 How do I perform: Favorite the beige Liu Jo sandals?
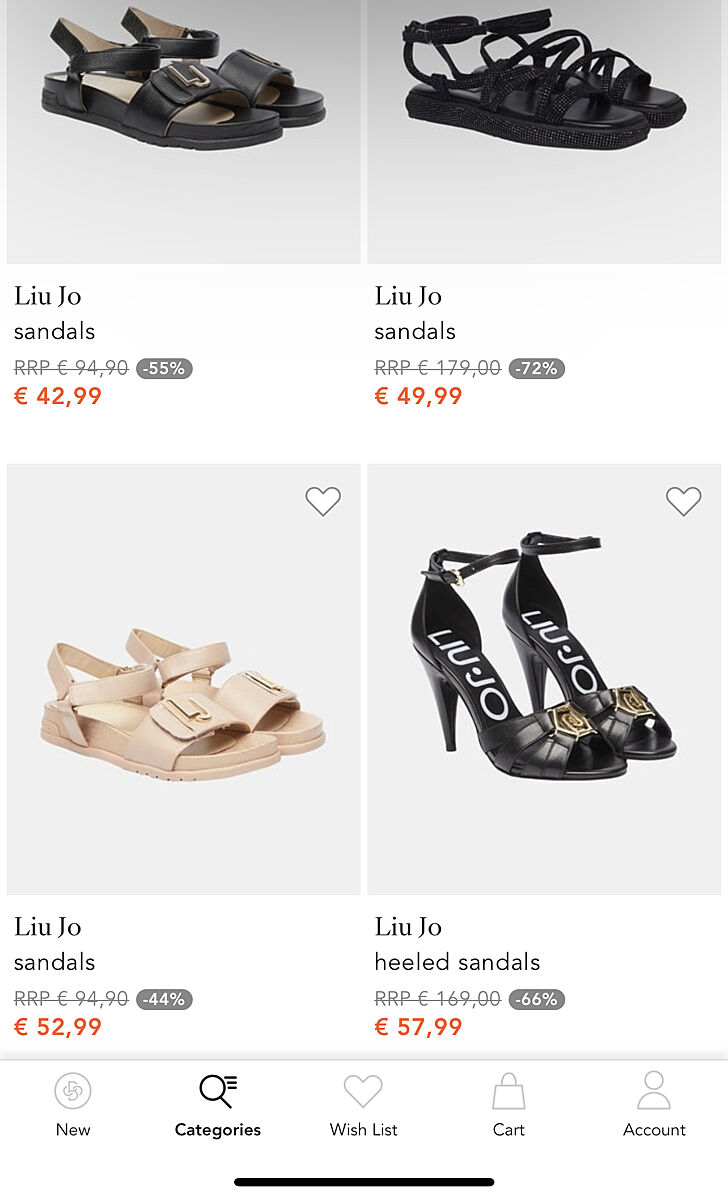coord(323,501)
